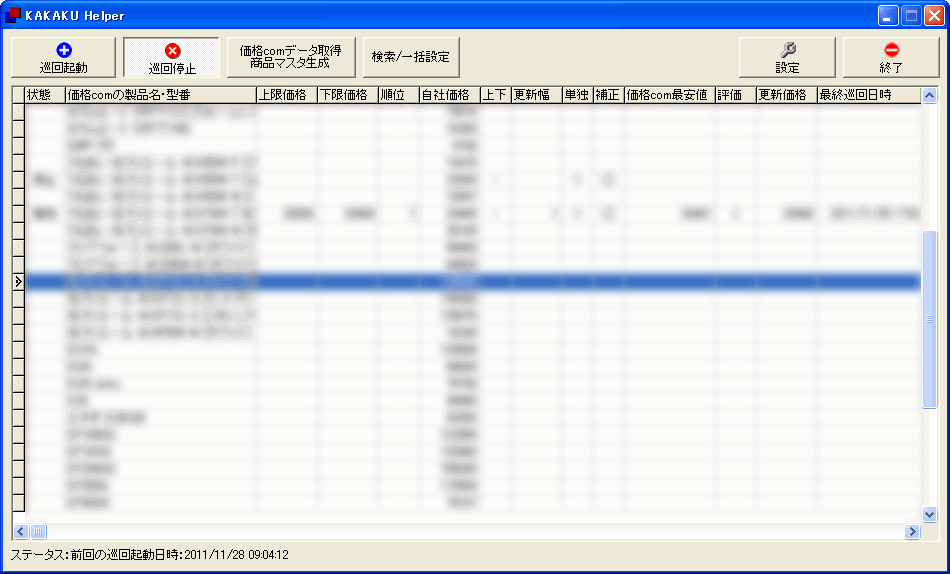
Task: Click vertical scrollbar up arrow
Action: 929,95
